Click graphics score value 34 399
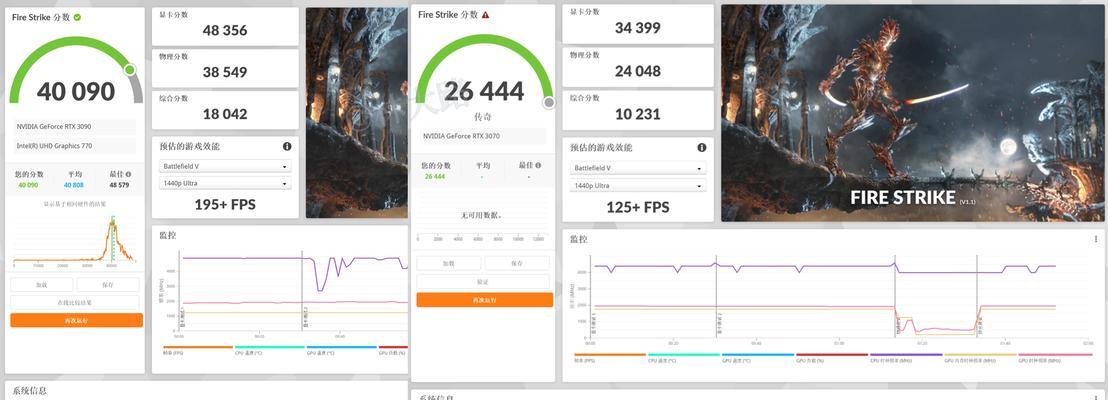This screenshot has height=400, width=1108. tap(638, 28)
